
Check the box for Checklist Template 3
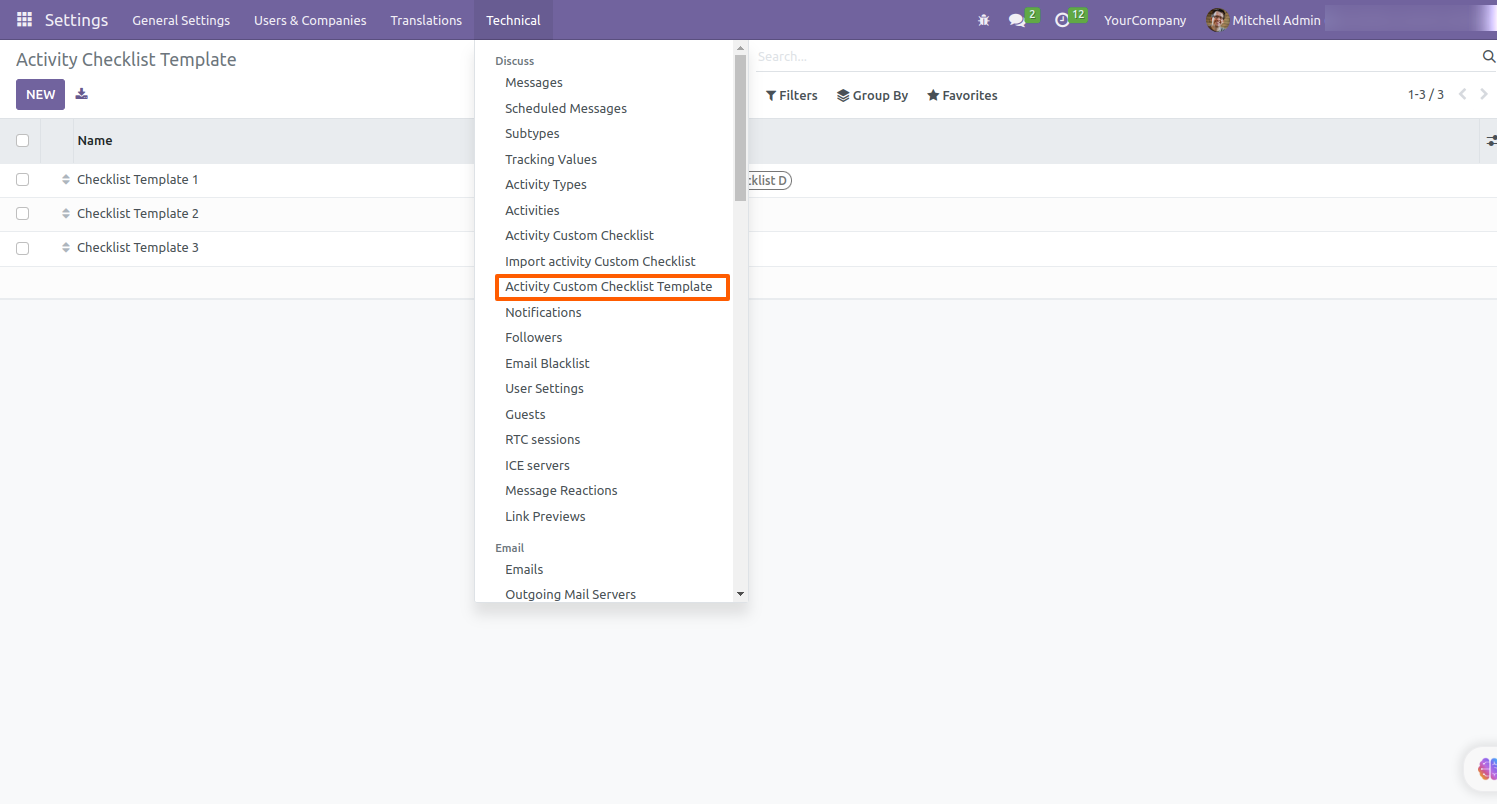[22, 248]
